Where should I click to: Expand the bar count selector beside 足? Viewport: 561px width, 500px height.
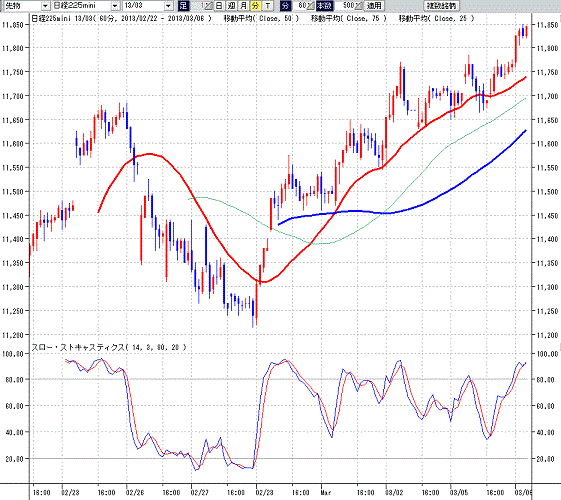[208, 6]
